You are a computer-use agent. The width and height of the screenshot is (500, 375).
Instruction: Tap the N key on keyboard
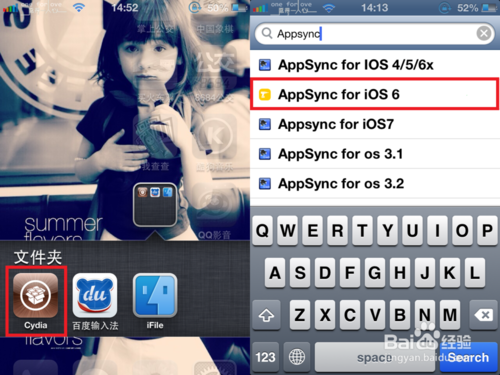(x=425, y=315)
